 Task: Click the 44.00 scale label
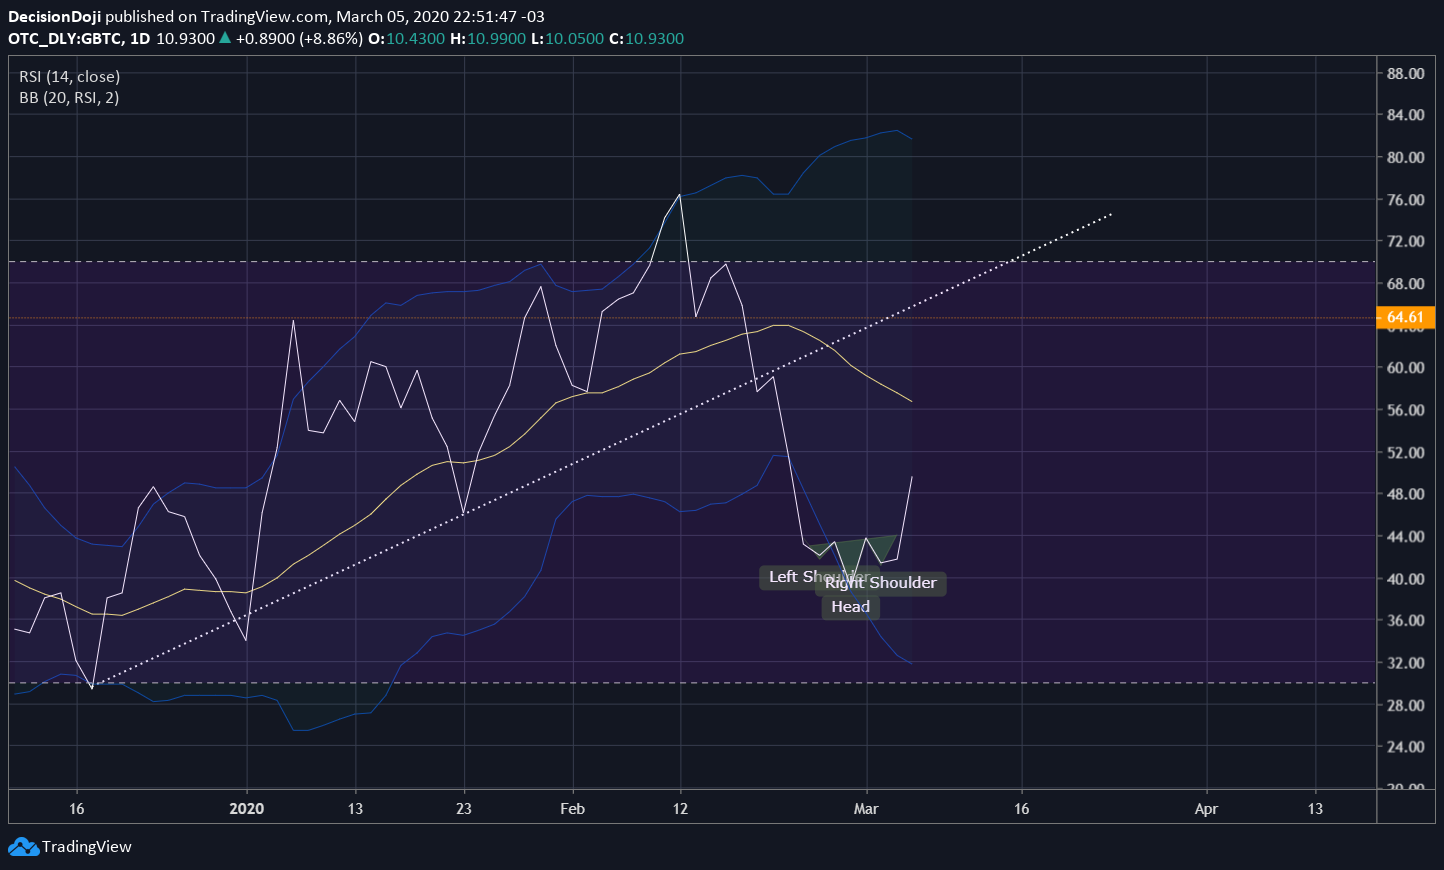pyautogui.click(x=1405, y=537)
